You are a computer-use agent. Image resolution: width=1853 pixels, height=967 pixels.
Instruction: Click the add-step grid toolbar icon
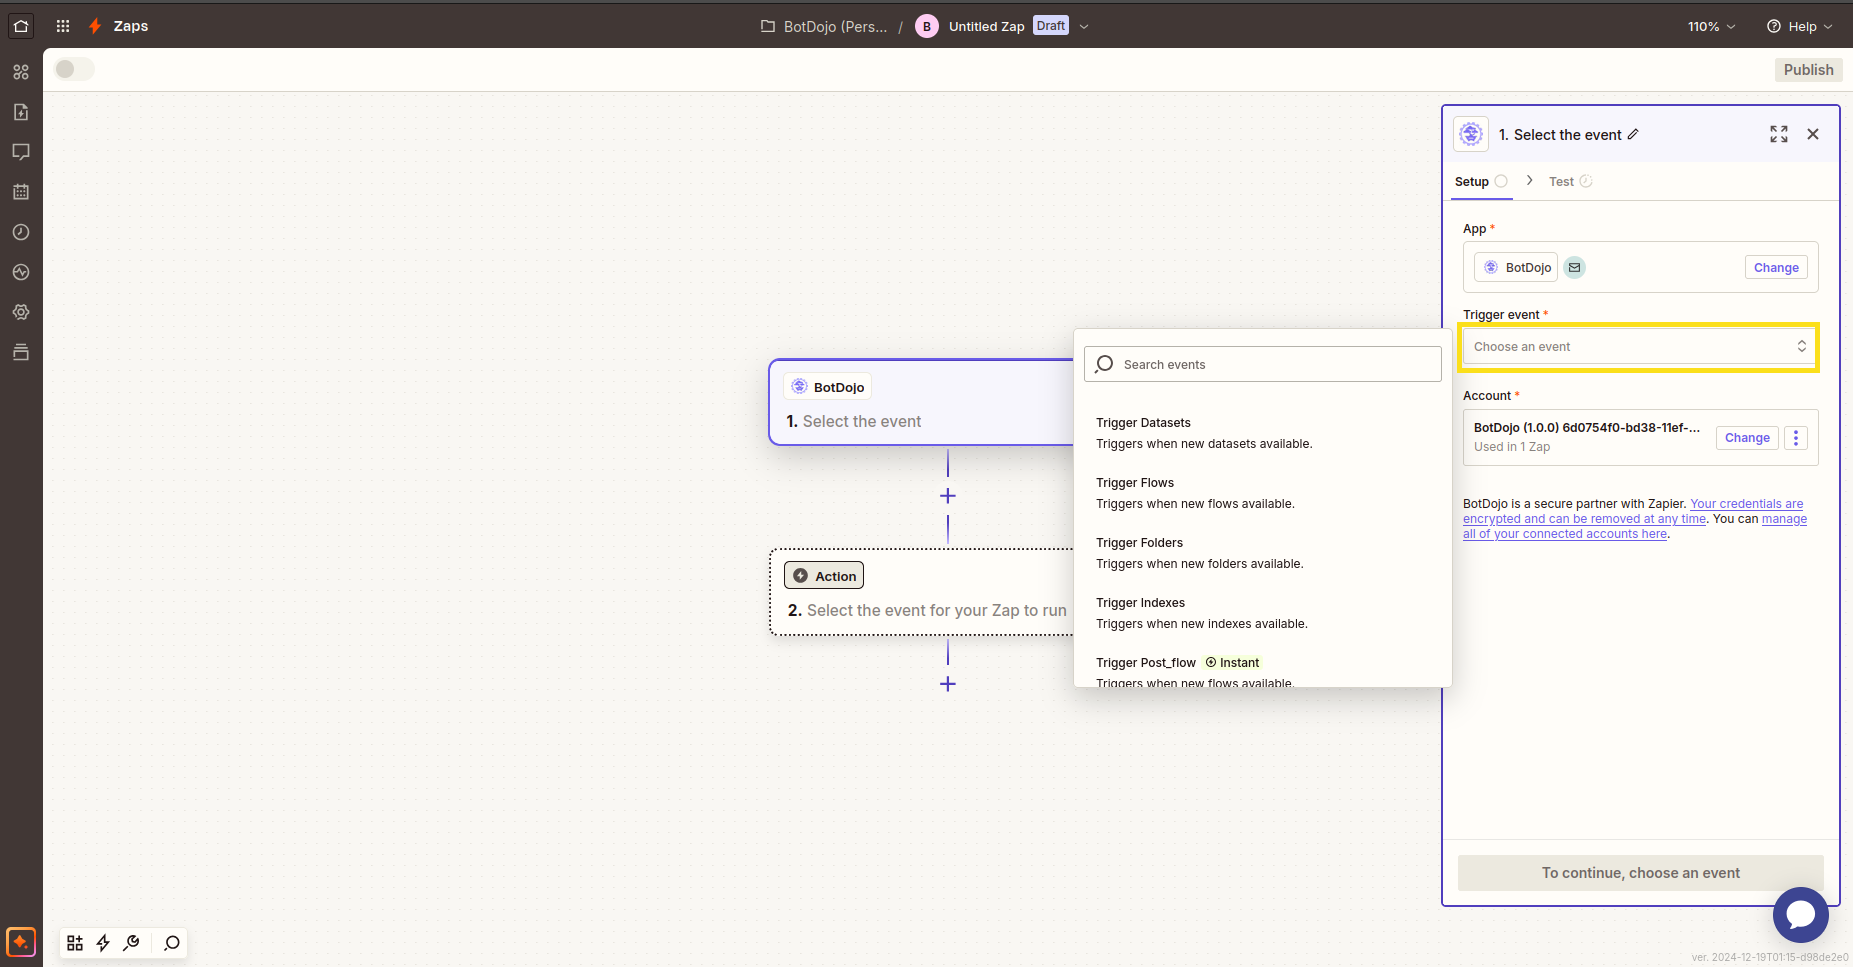click(x=75, y=943)
